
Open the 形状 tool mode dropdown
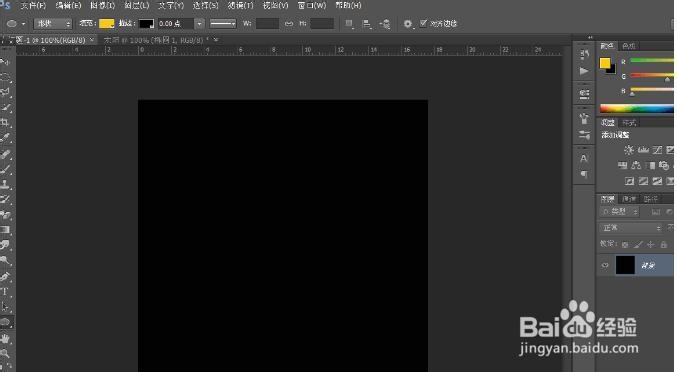(53, 24)
